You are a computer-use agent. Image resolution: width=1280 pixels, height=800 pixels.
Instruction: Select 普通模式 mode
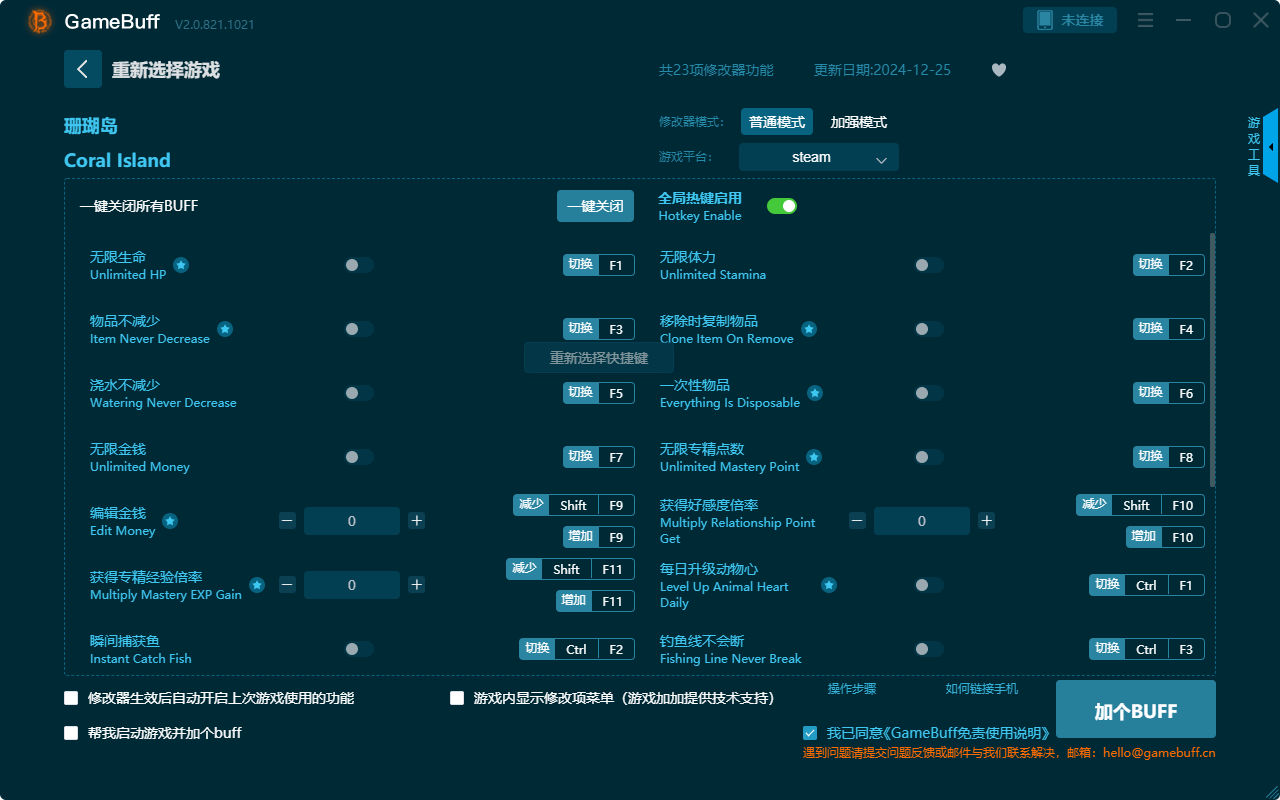776,121
